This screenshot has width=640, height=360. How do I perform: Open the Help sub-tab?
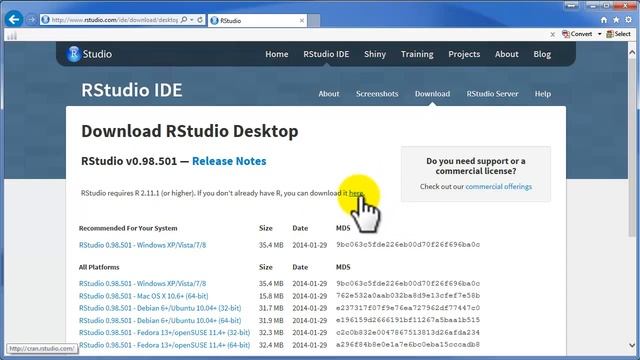coord(542,93)
